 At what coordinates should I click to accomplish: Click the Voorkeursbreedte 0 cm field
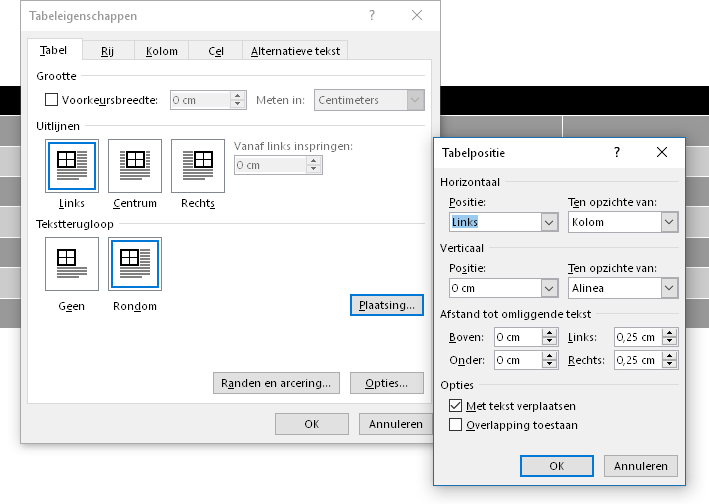click(x=200, y=100)
